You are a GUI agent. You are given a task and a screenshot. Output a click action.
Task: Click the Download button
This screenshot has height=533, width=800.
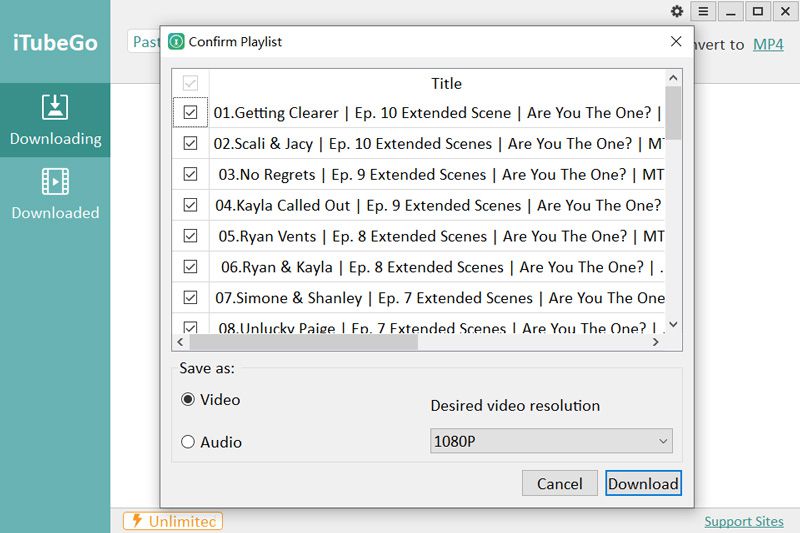click(x=643, y=483)
